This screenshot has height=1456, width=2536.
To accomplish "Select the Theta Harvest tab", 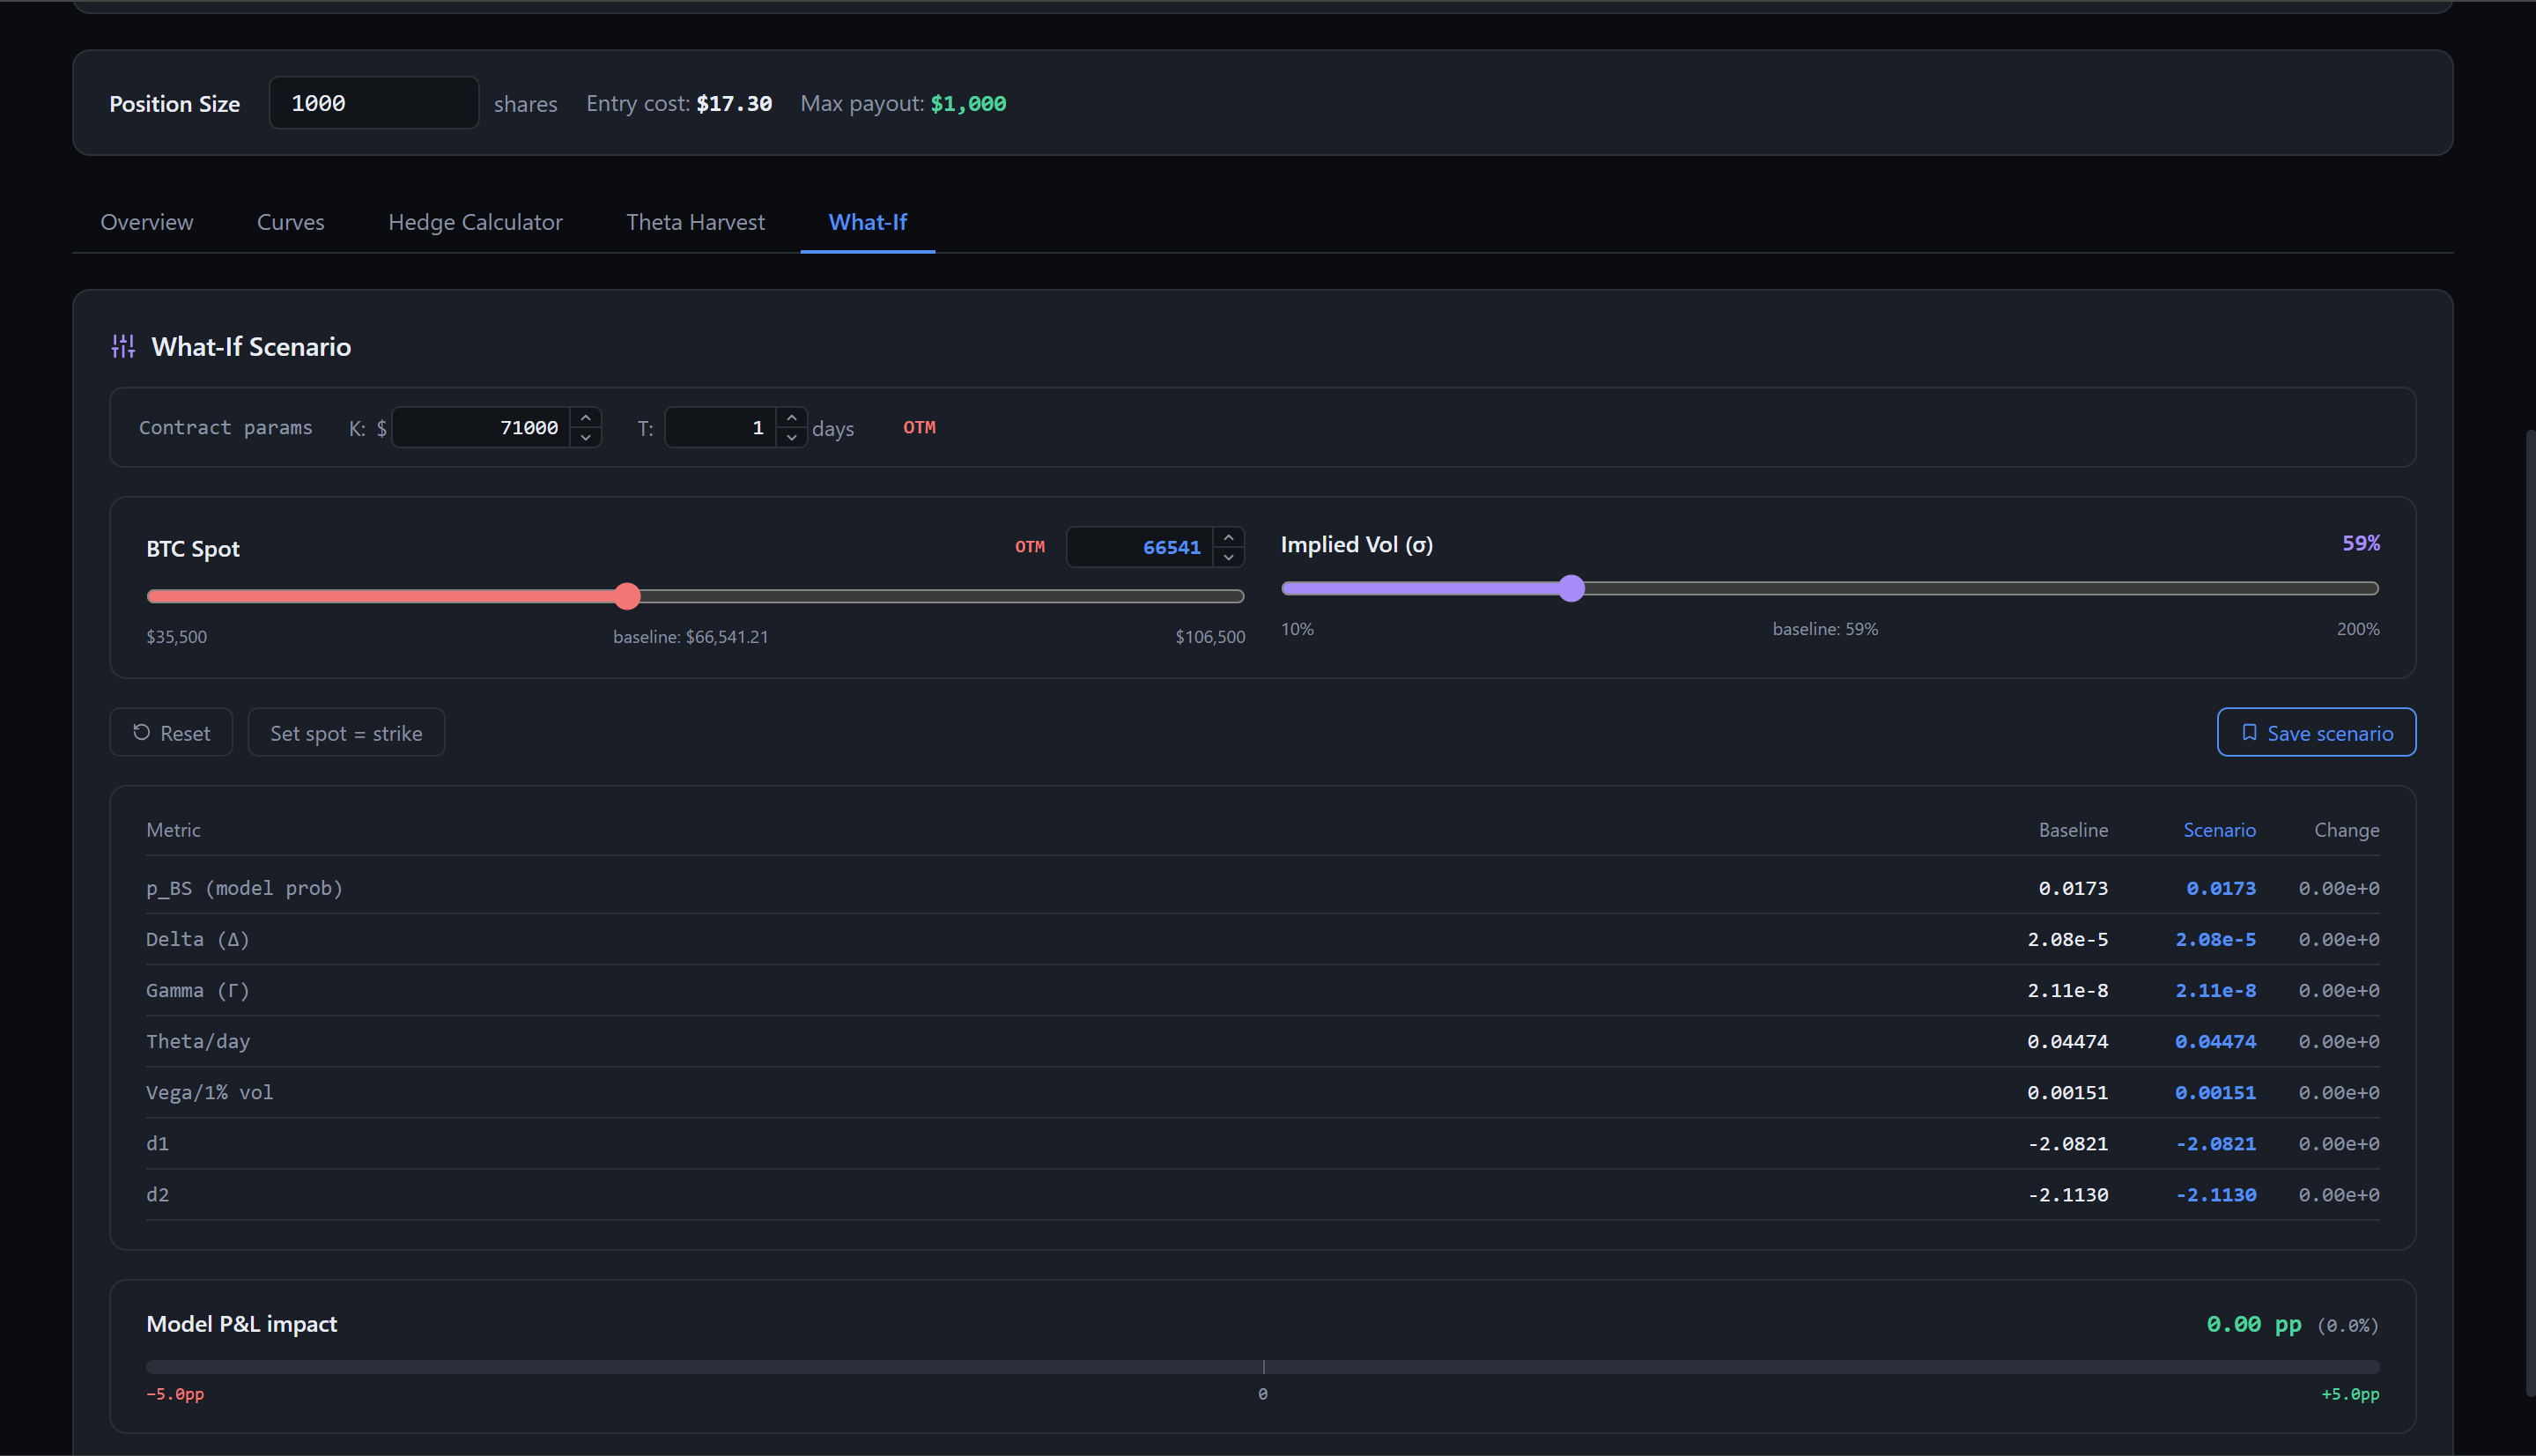I will (695, 222).
